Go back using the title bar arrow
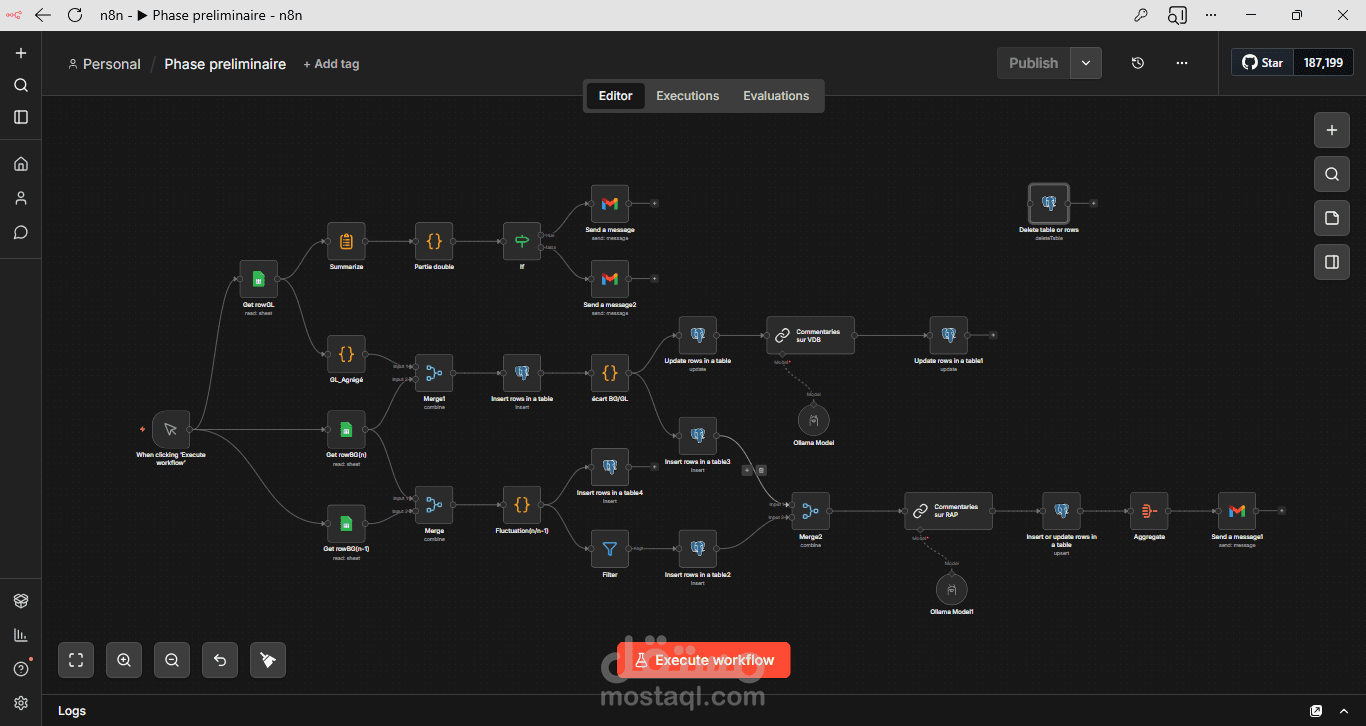 point(42,15)
